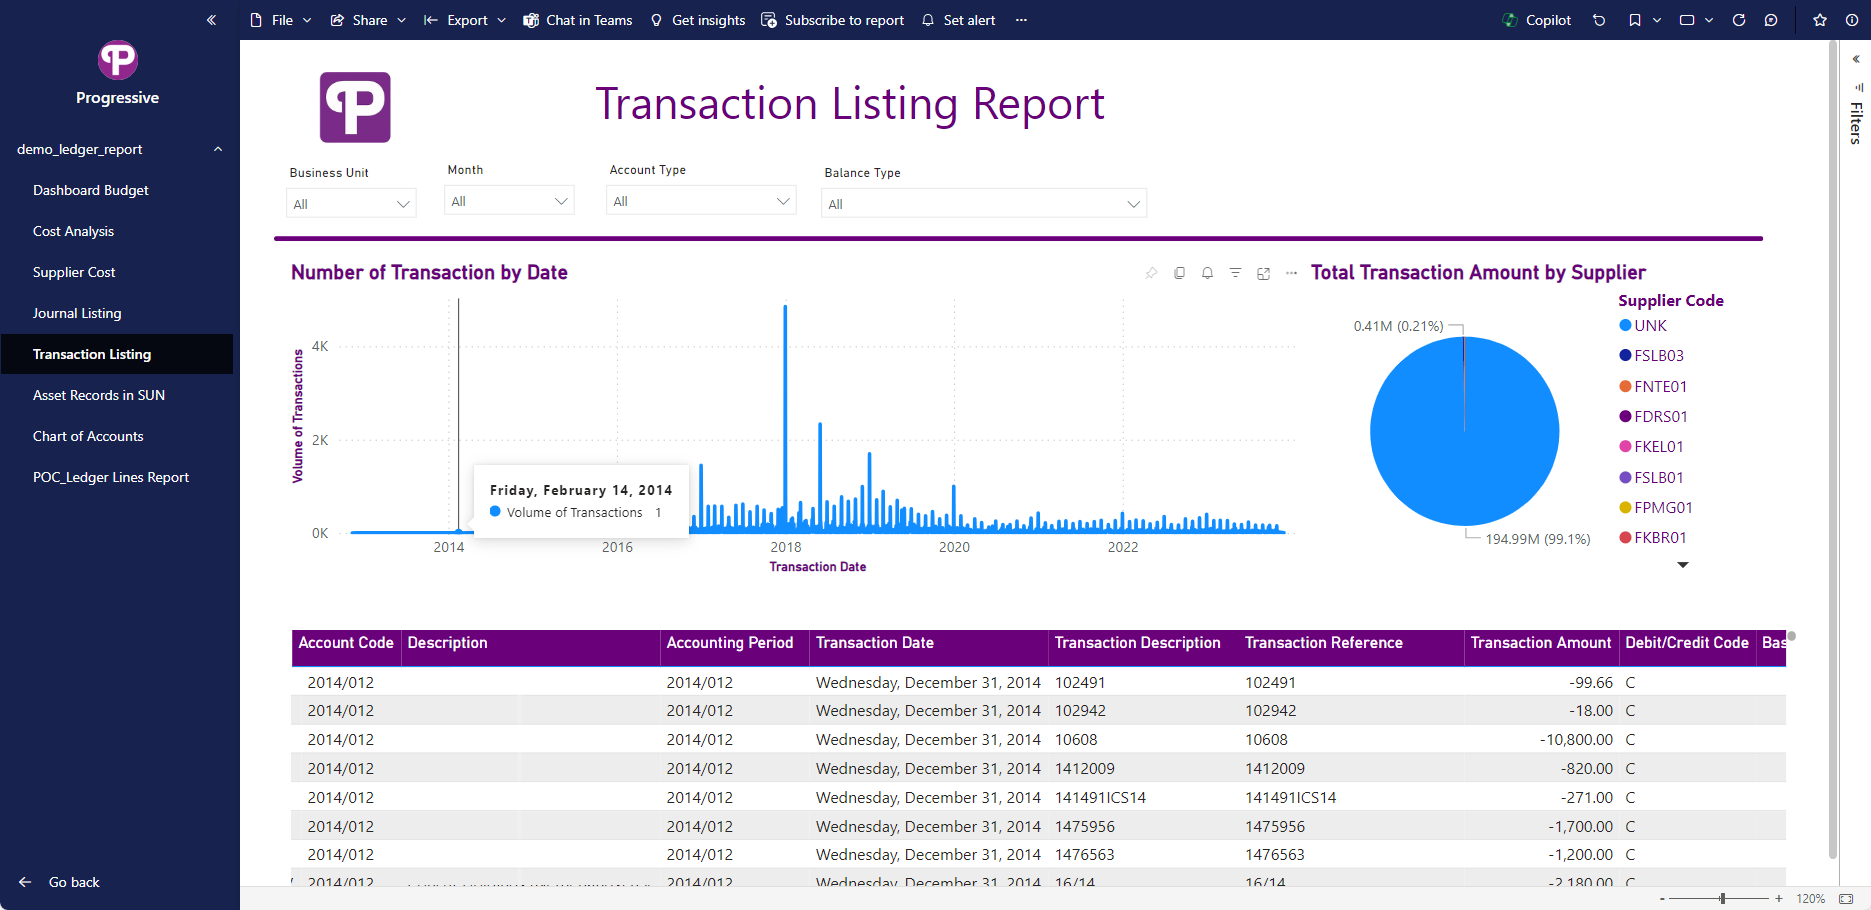The image size is (1871, 910).
Task: Show filters applied to the transactions visual
Action: [1235, 272]
